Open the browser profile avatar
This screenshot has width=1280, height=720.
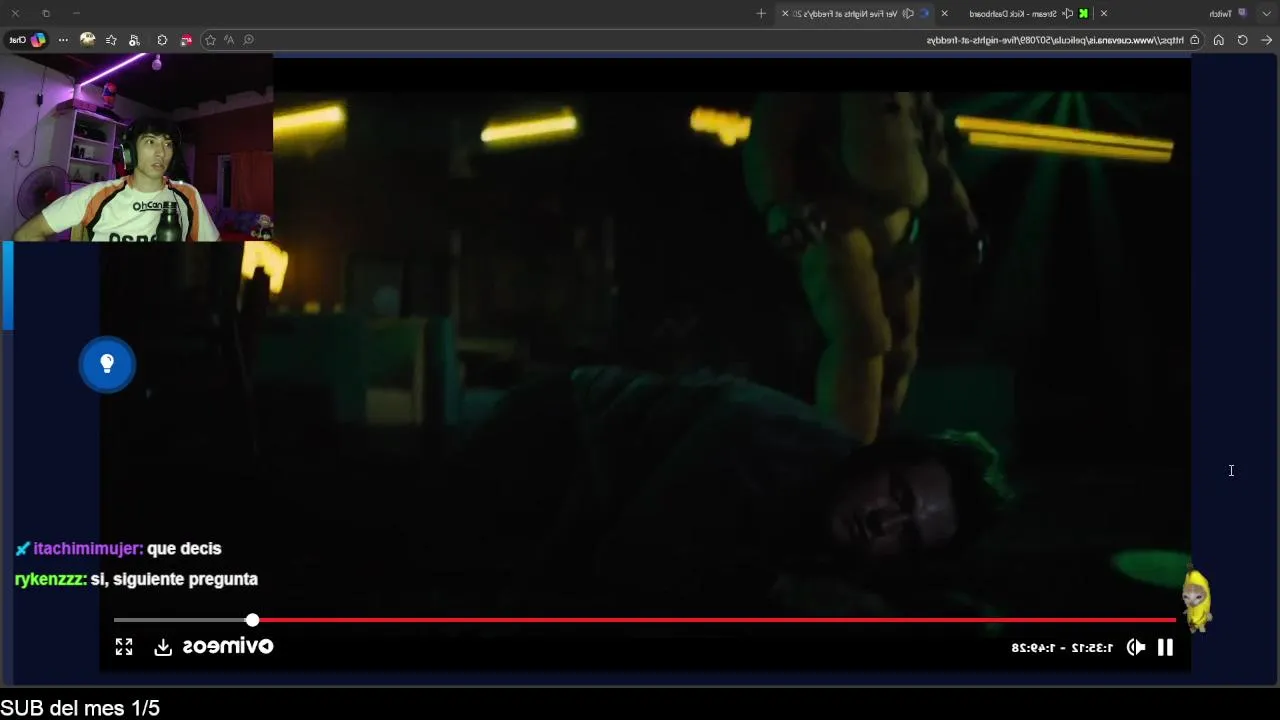tap(87, 40)
